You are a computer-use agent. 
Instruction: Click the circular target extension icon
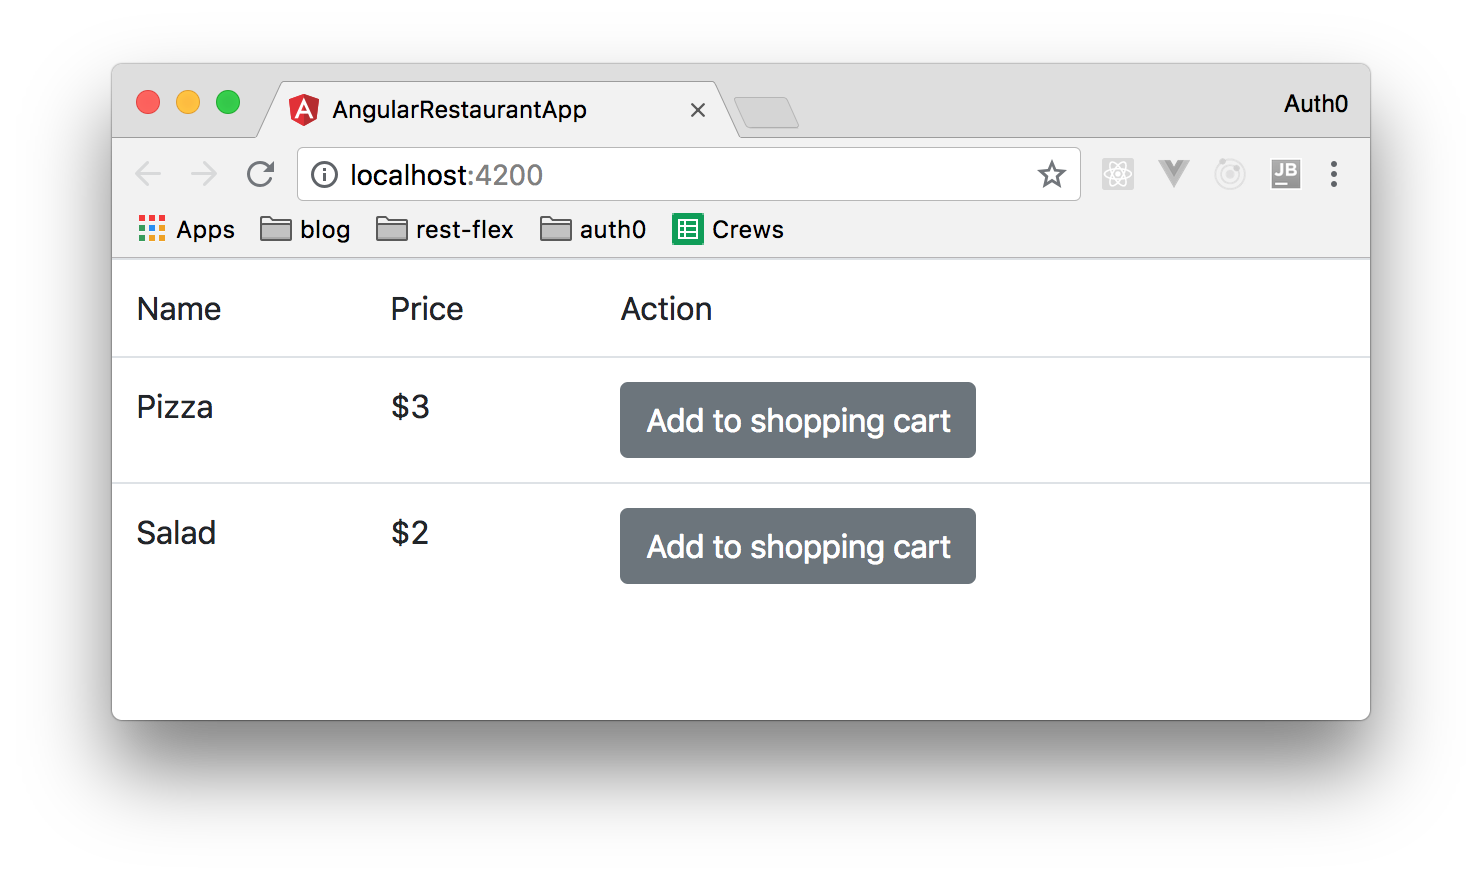(x=1229, y=174)
